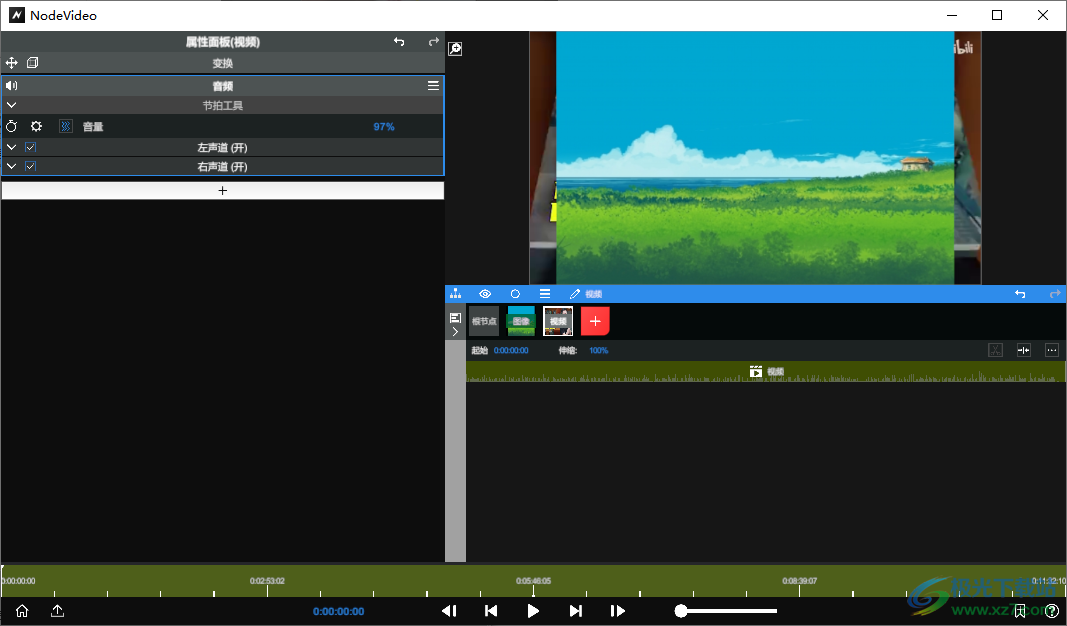Open the three-dots more options on timeline
The height and width of the screenshot is (626, 1067).
click(x=1052, y=350)
